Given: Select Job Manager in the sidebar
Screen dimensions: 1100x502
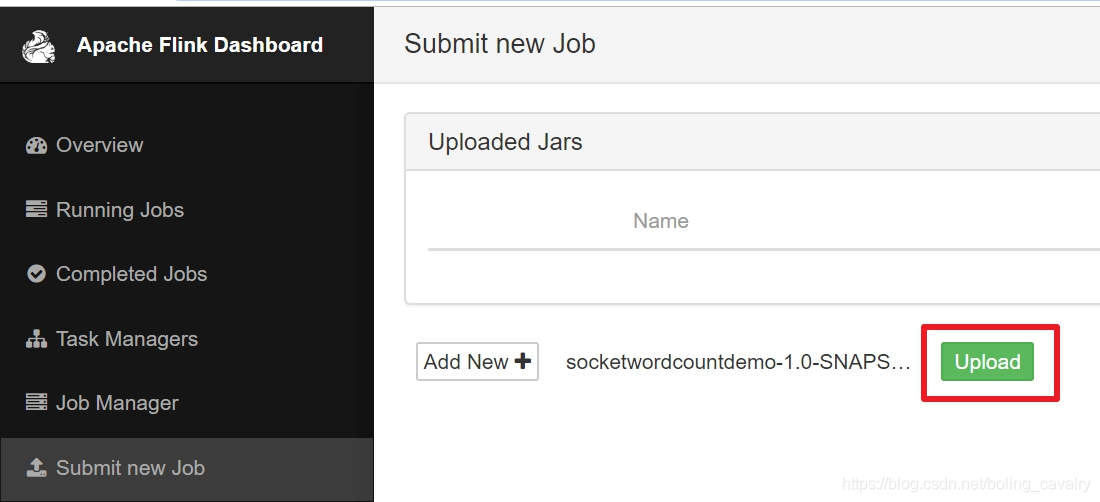Looking at the screenshot, I should click(x=117, y=403).
